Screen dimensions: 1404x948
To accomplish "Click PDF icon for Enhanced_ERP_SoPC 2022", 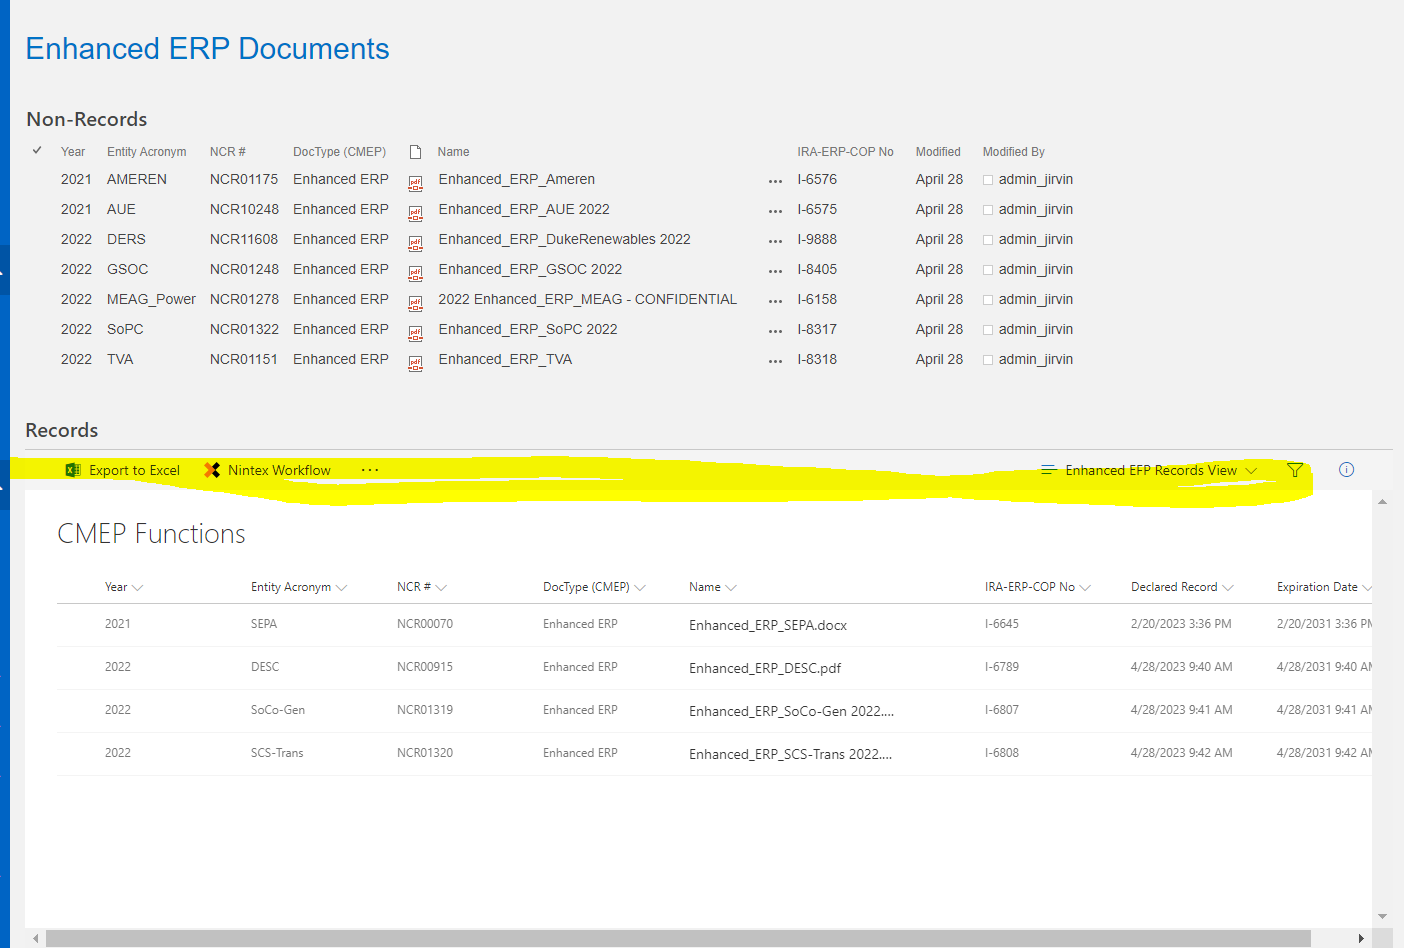I will coord(415,332).
